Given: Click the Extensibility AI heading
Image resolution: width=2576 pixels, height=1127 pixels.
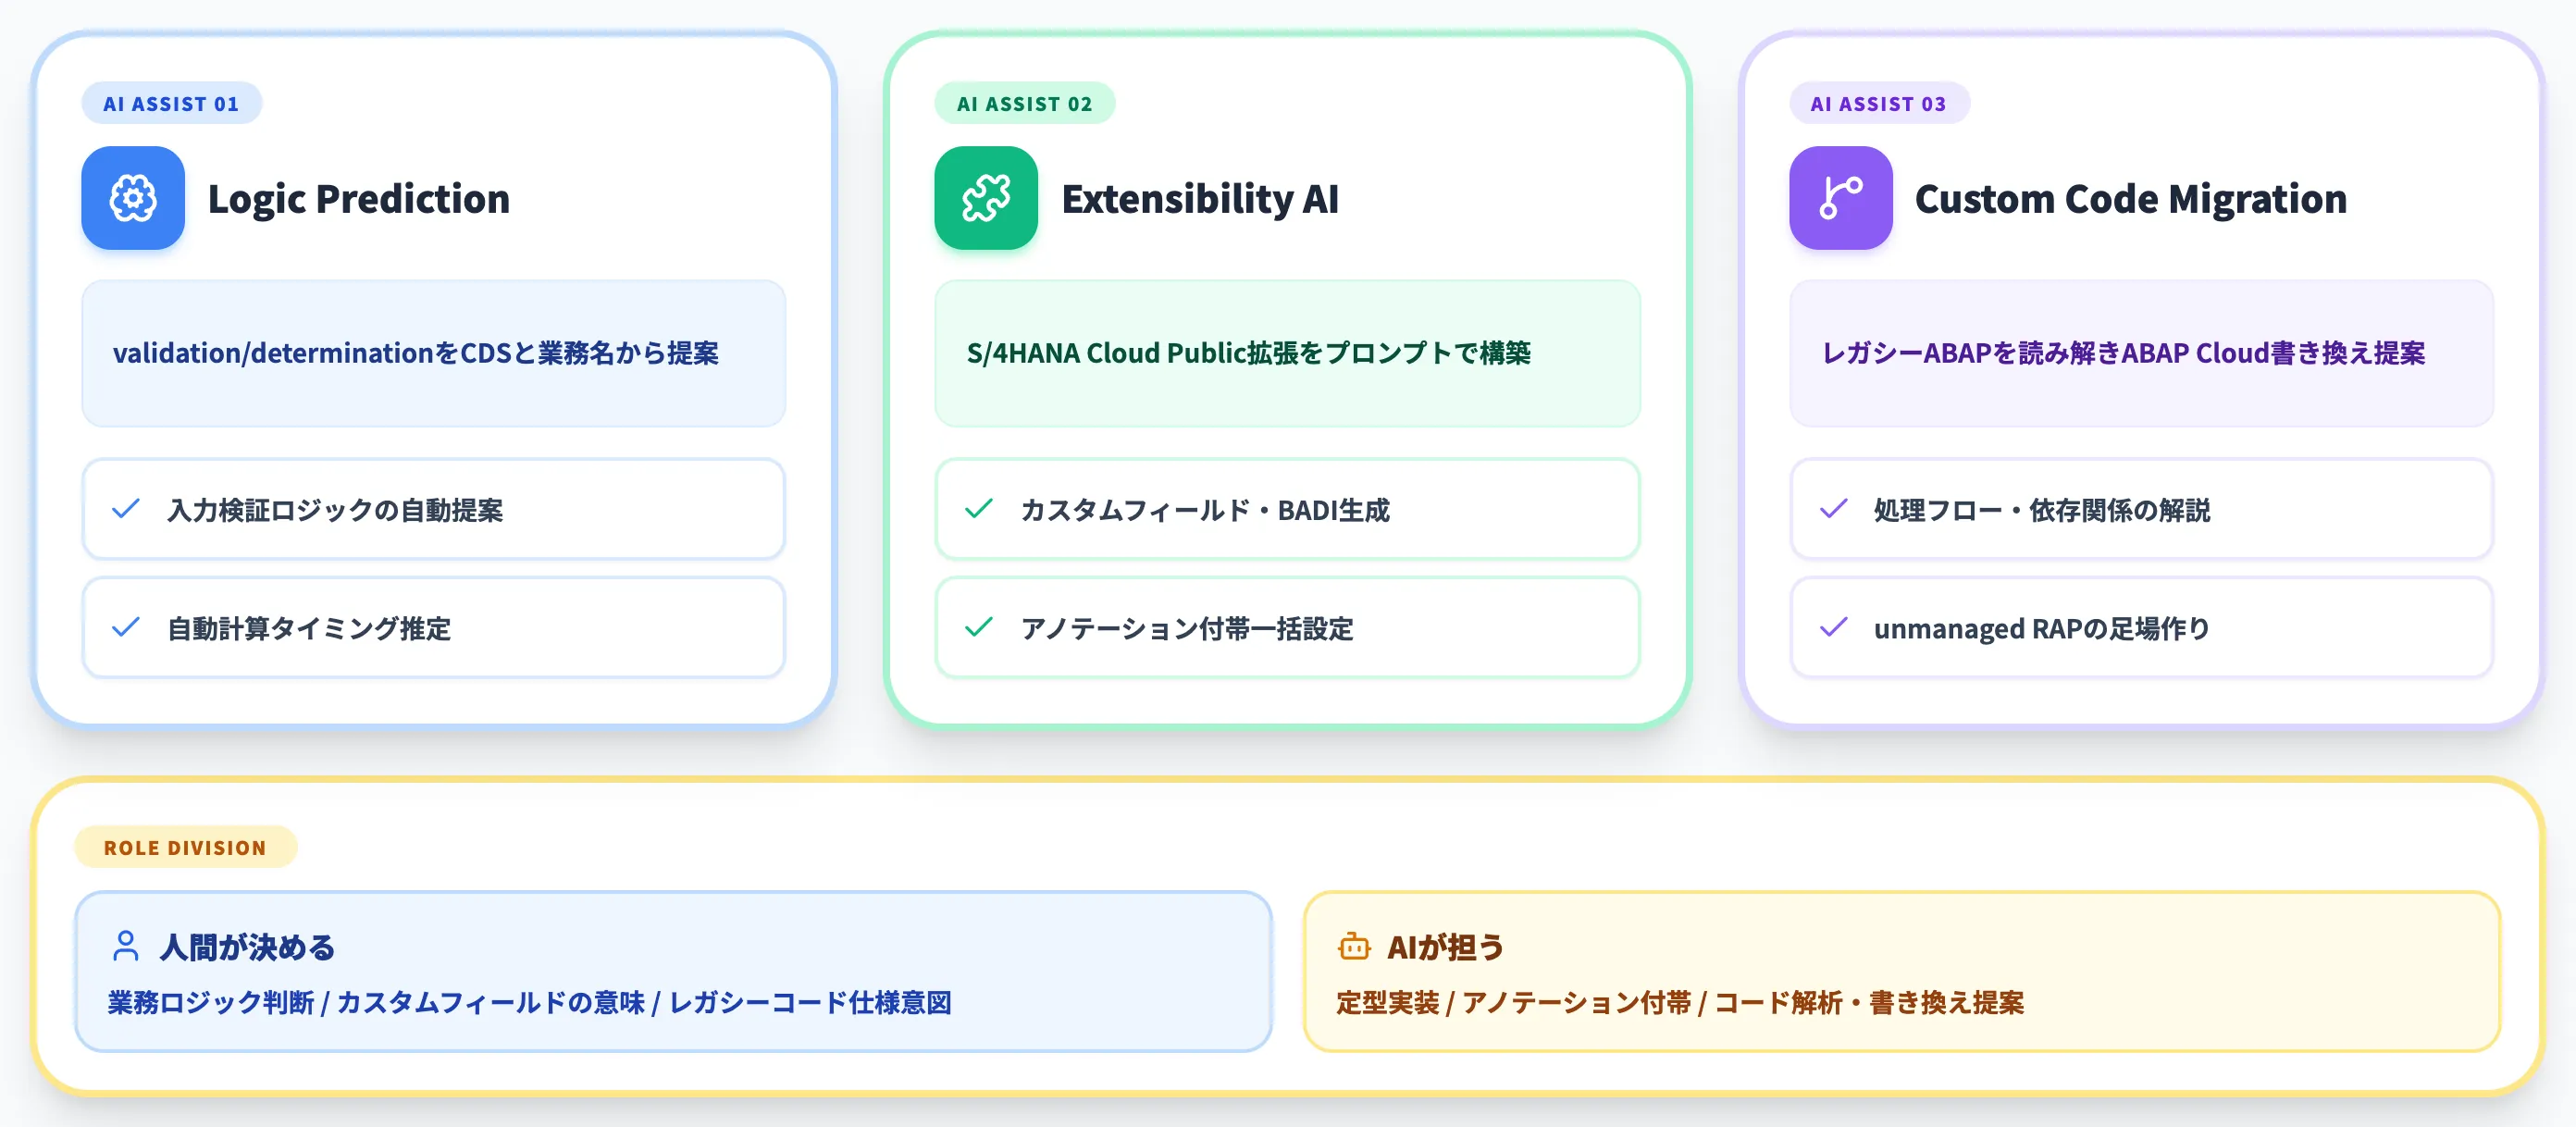Looking at the screenshot, I should 1200,199.
